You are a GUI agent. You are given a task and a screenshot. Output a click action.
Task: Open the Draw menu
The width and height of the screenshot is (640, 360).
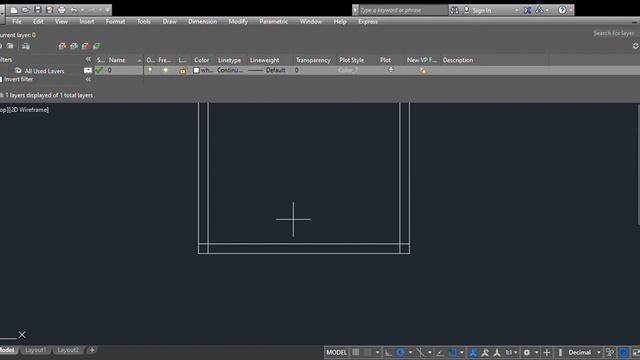(x=169, y=22)
